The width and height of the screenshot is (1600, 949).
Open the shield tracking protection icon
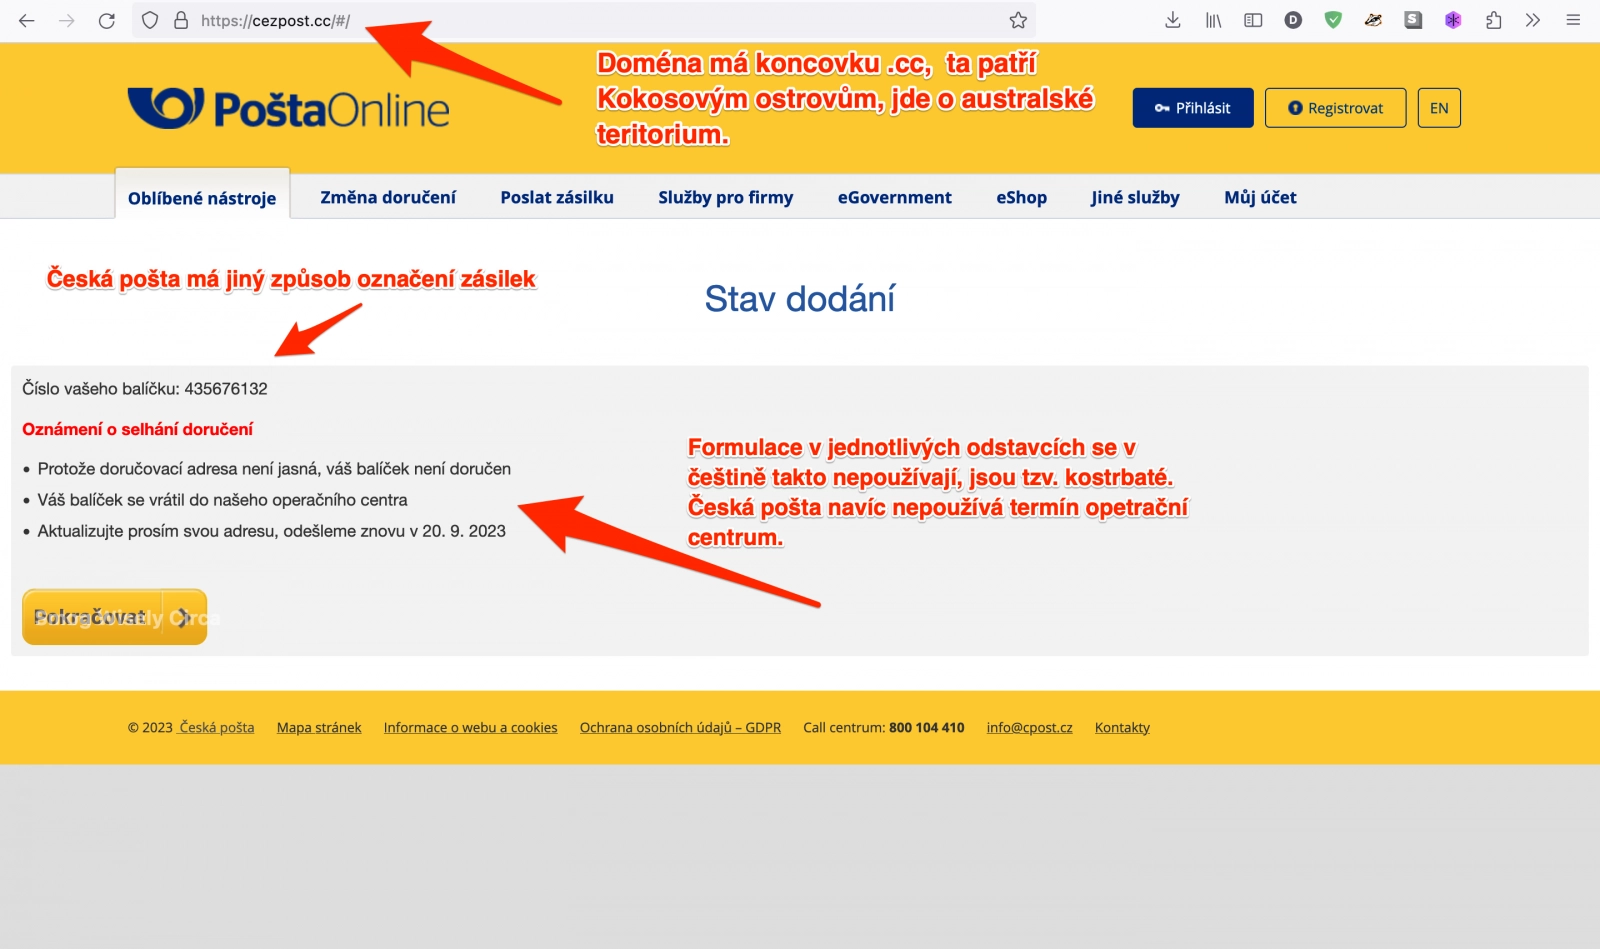pyautogui.click(x=150, y=20)
